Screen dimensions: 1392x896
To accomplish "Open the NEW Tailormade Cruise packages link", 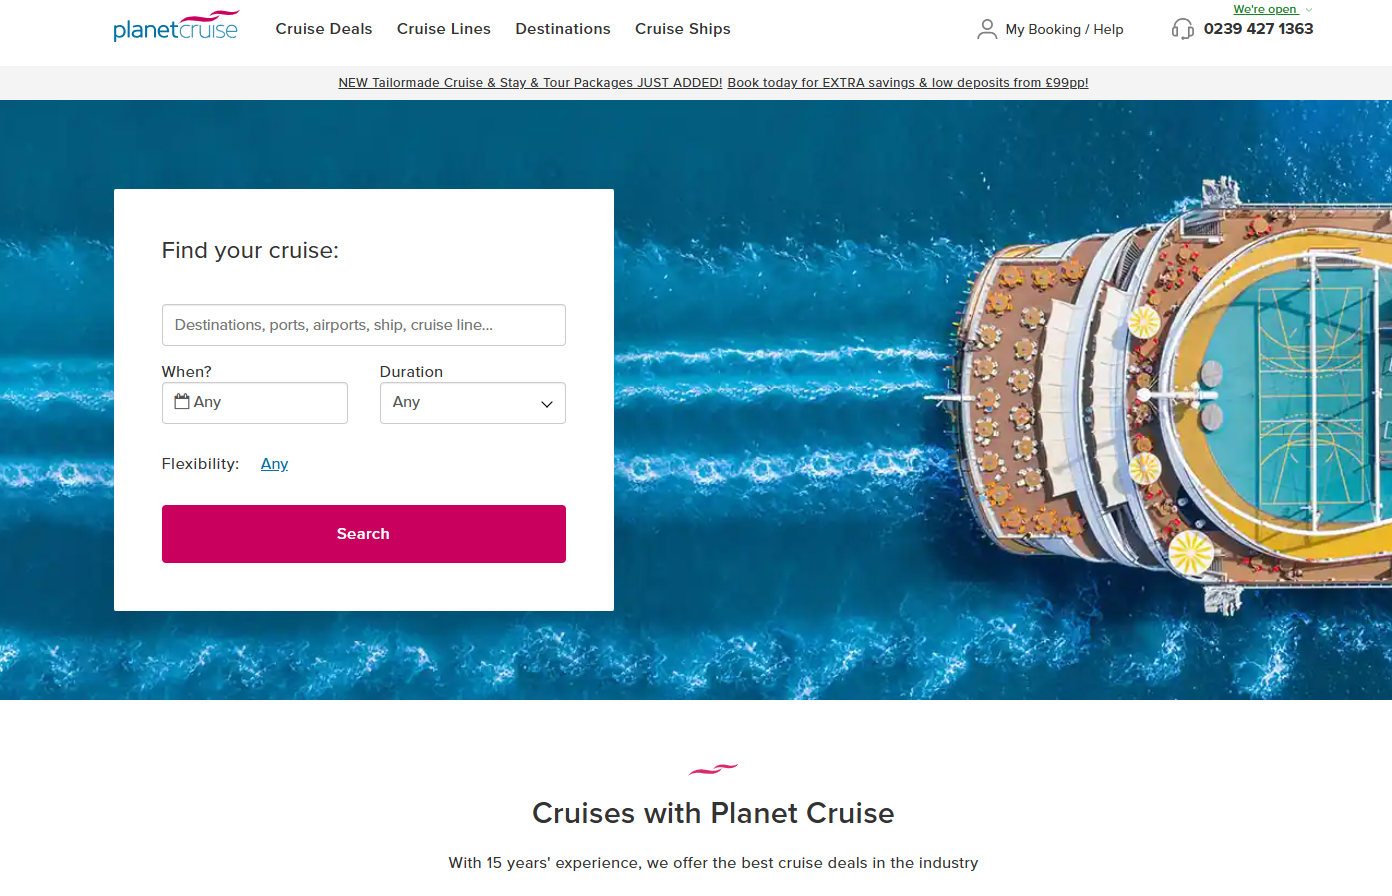I will pyautogui.click(x=530, y=83).
